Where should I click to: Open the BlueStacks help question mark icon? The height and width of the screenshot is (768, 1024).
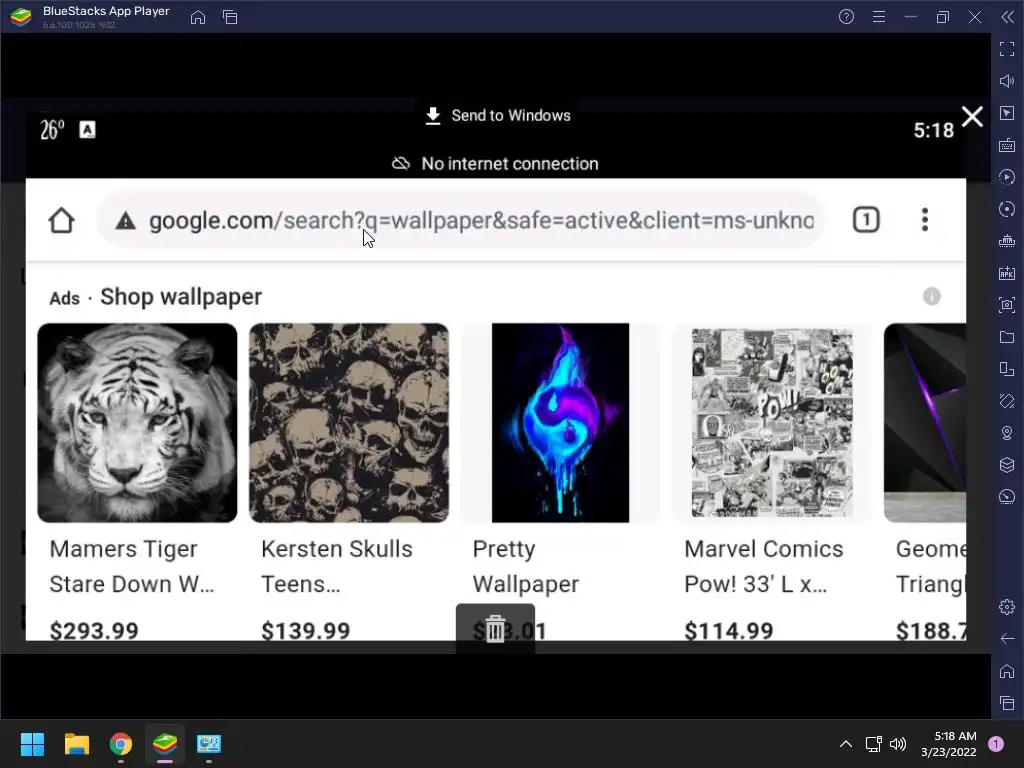coord(846,17)
